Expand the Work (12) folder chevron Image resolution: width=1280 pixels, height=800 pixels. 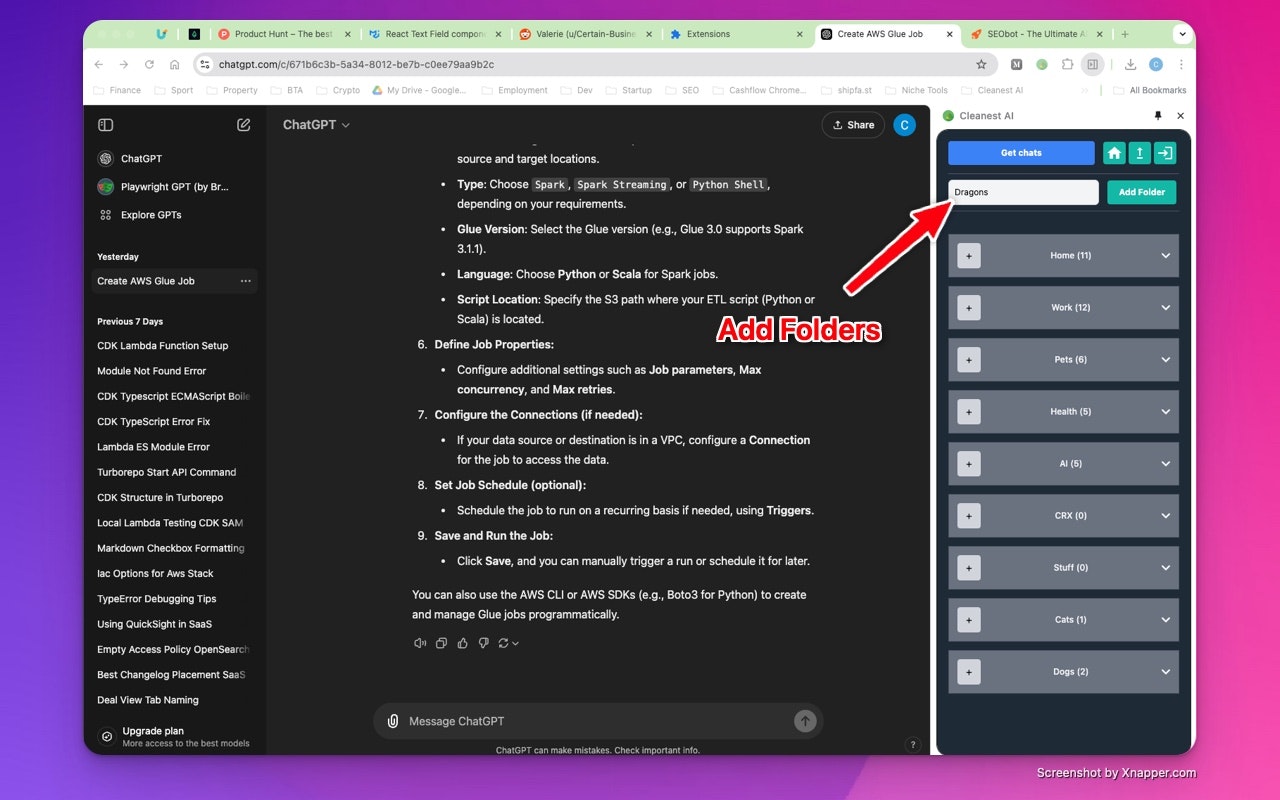[x=1165, y=308]
